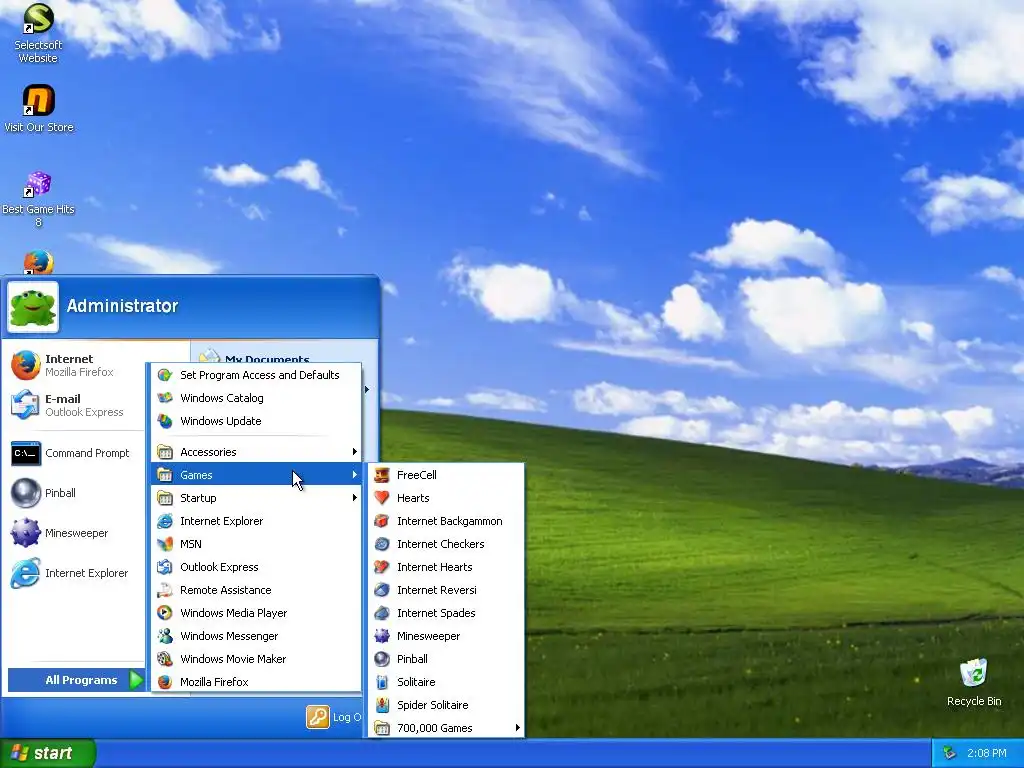Click the Startup folder icon
The width and height of the screenshot is (1024, 768).
coord(165,498)
